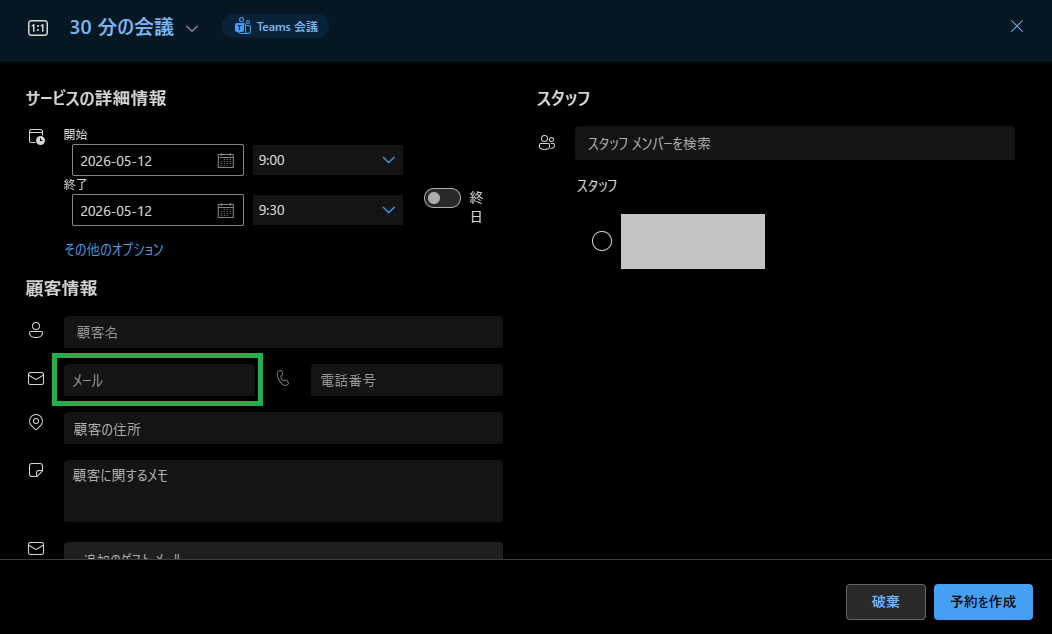Click the person icon beside 顧客名
Image resolution: width=1052 pixels, height=634 pixels.
(x=36, y=330)
